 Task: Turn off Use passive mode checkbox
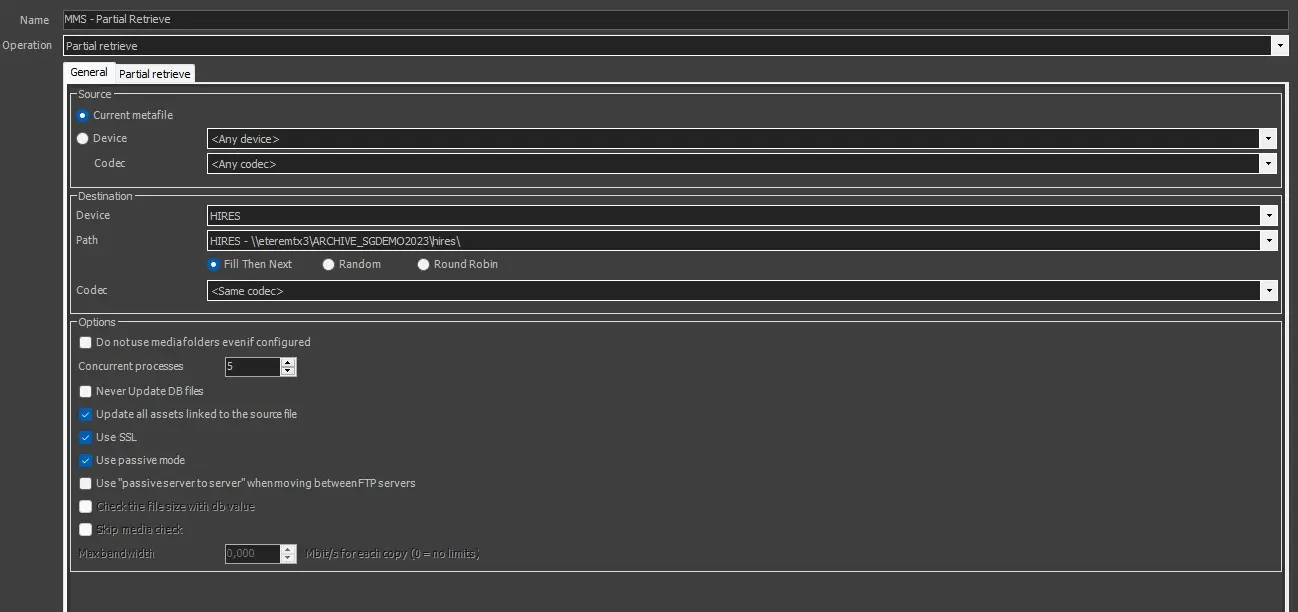[86, 461]
